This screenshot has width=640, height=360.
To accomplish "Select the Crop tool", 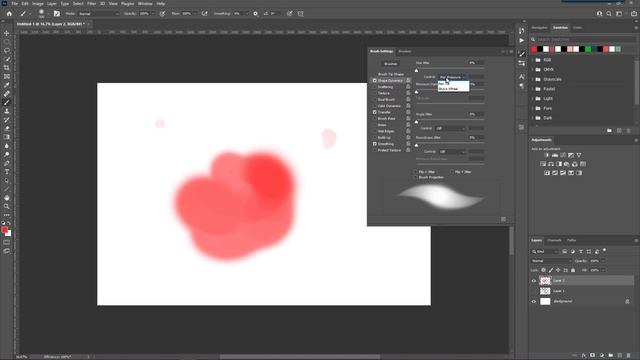I will [7, 68].
